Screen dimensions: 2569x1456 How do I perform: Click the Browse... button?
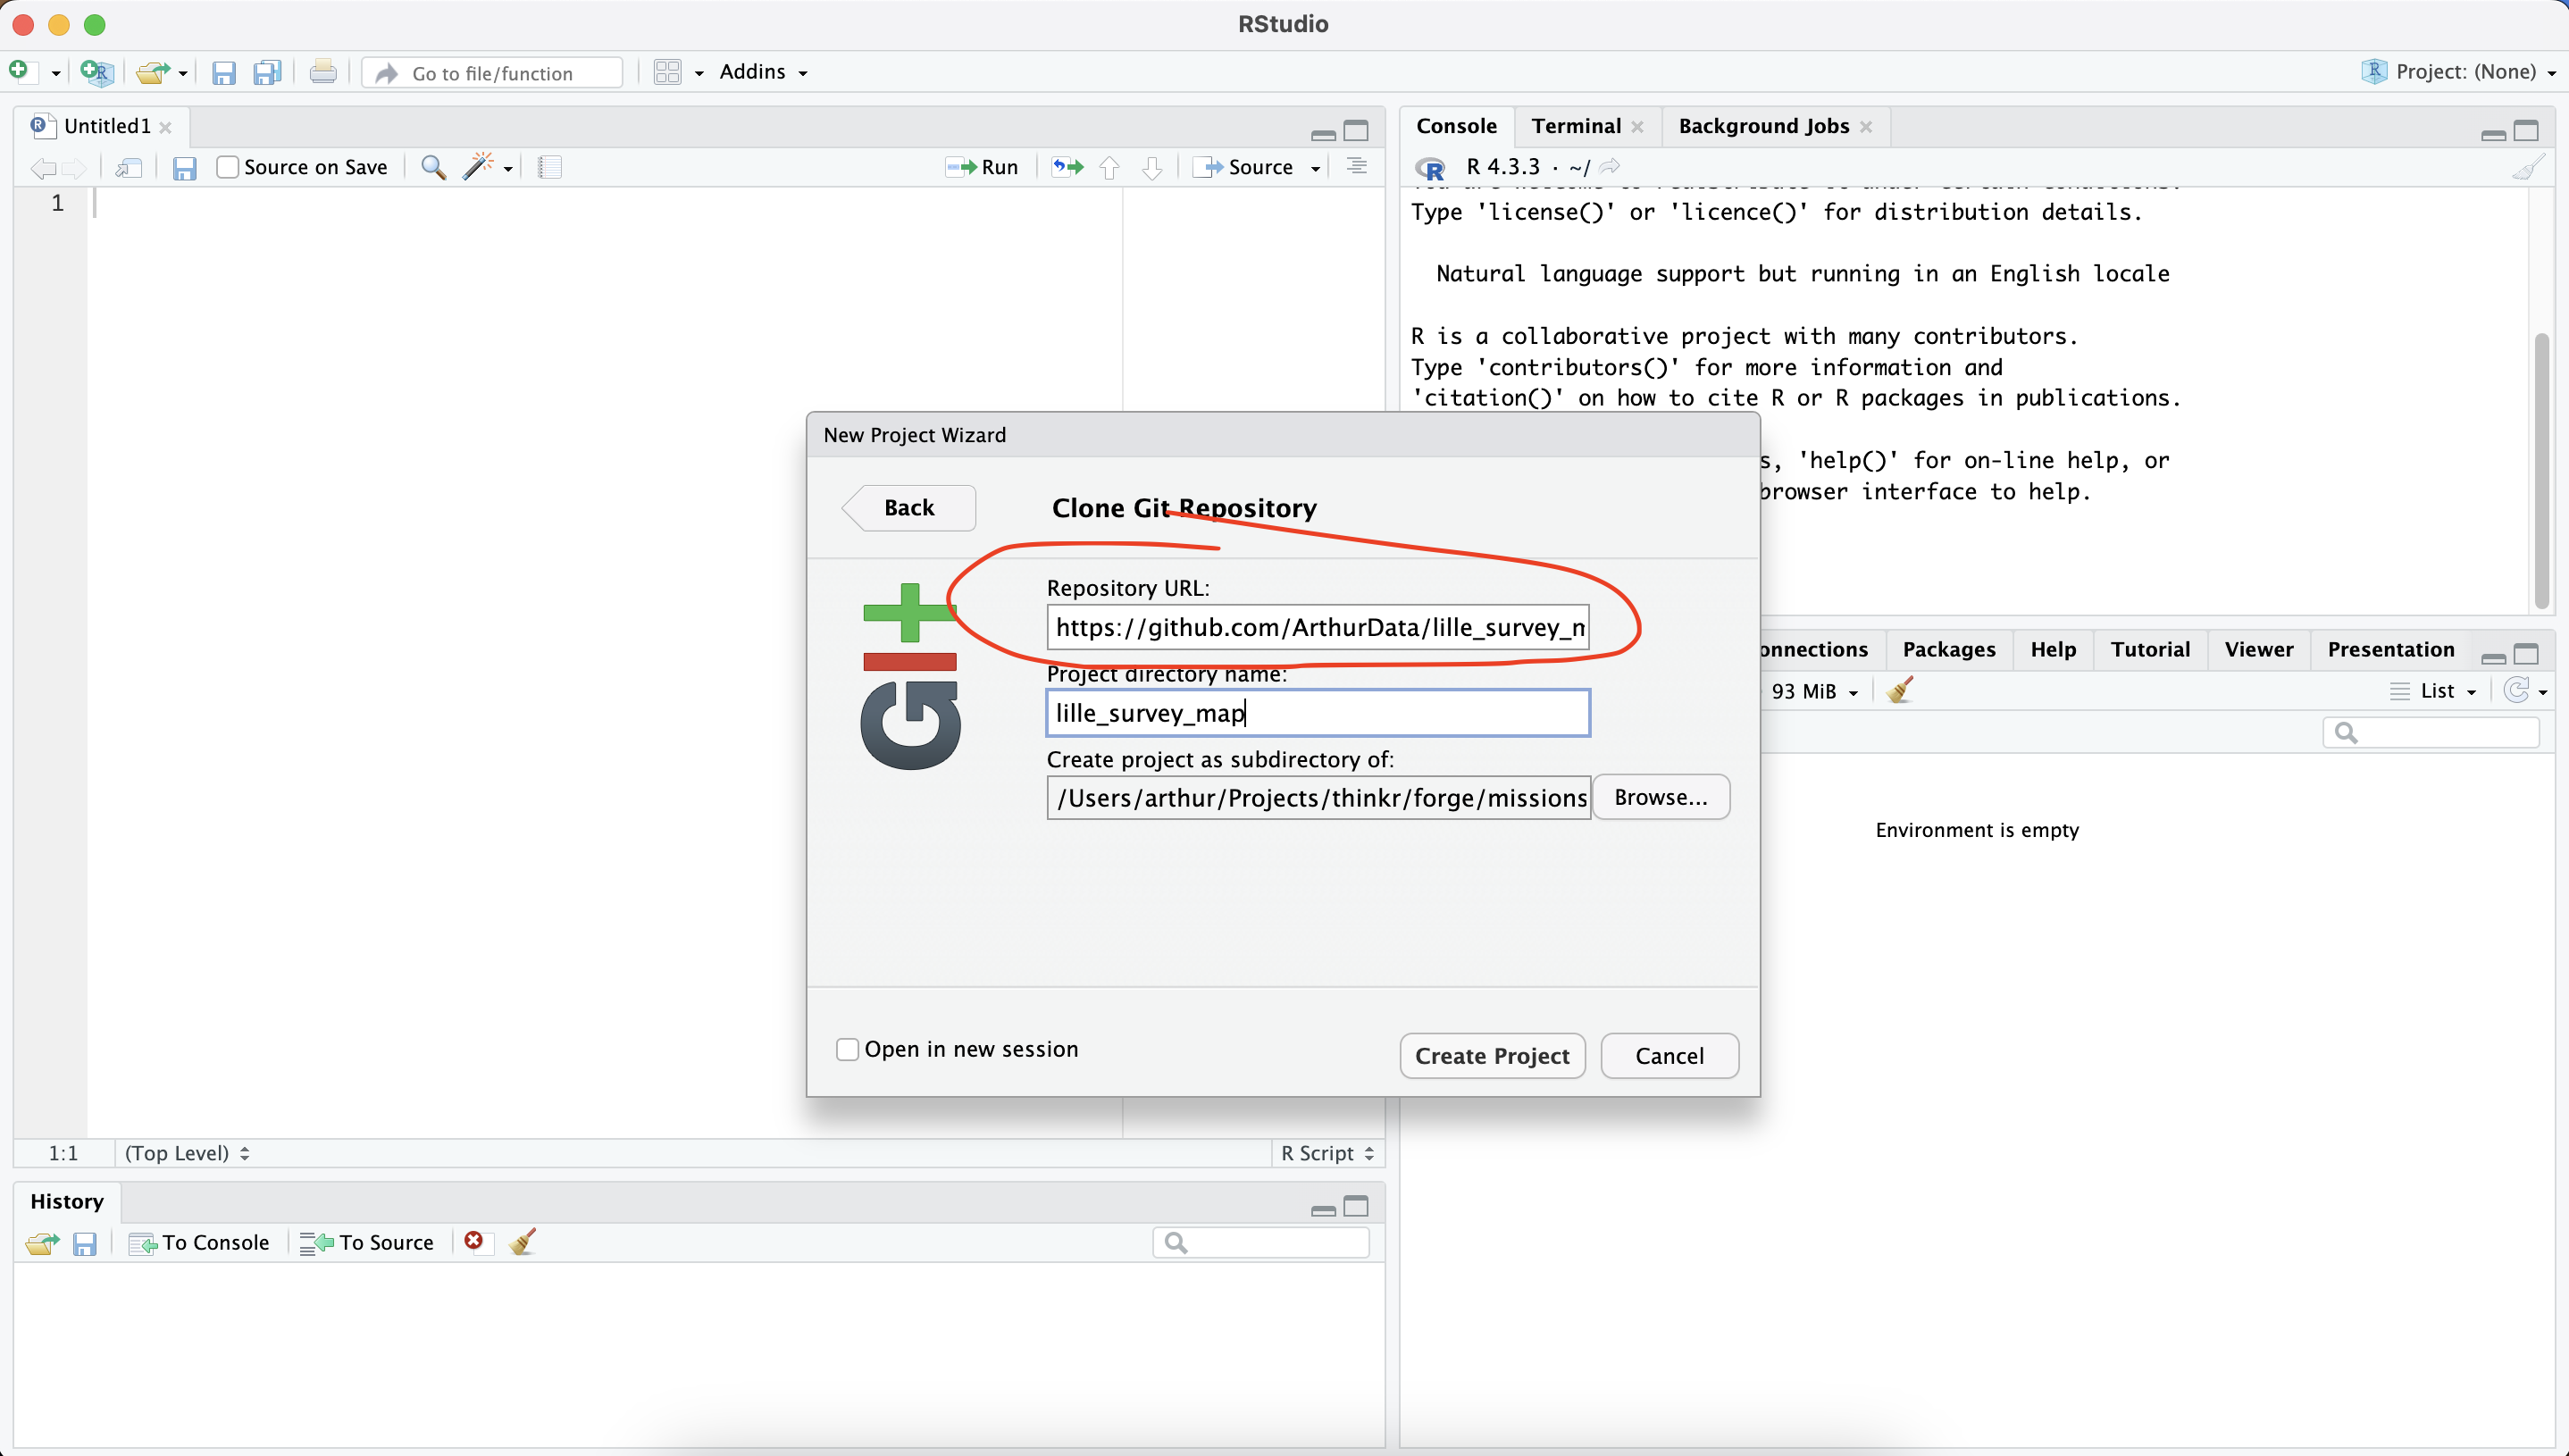pyautogui.click(x=1660, y=797)
